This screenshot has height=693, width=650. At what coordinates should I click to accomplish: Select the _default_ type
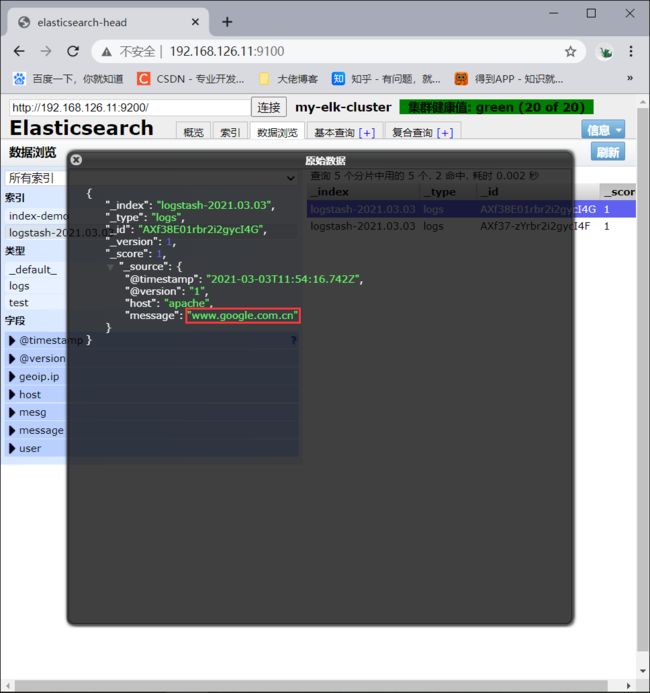tap(33, 269)
